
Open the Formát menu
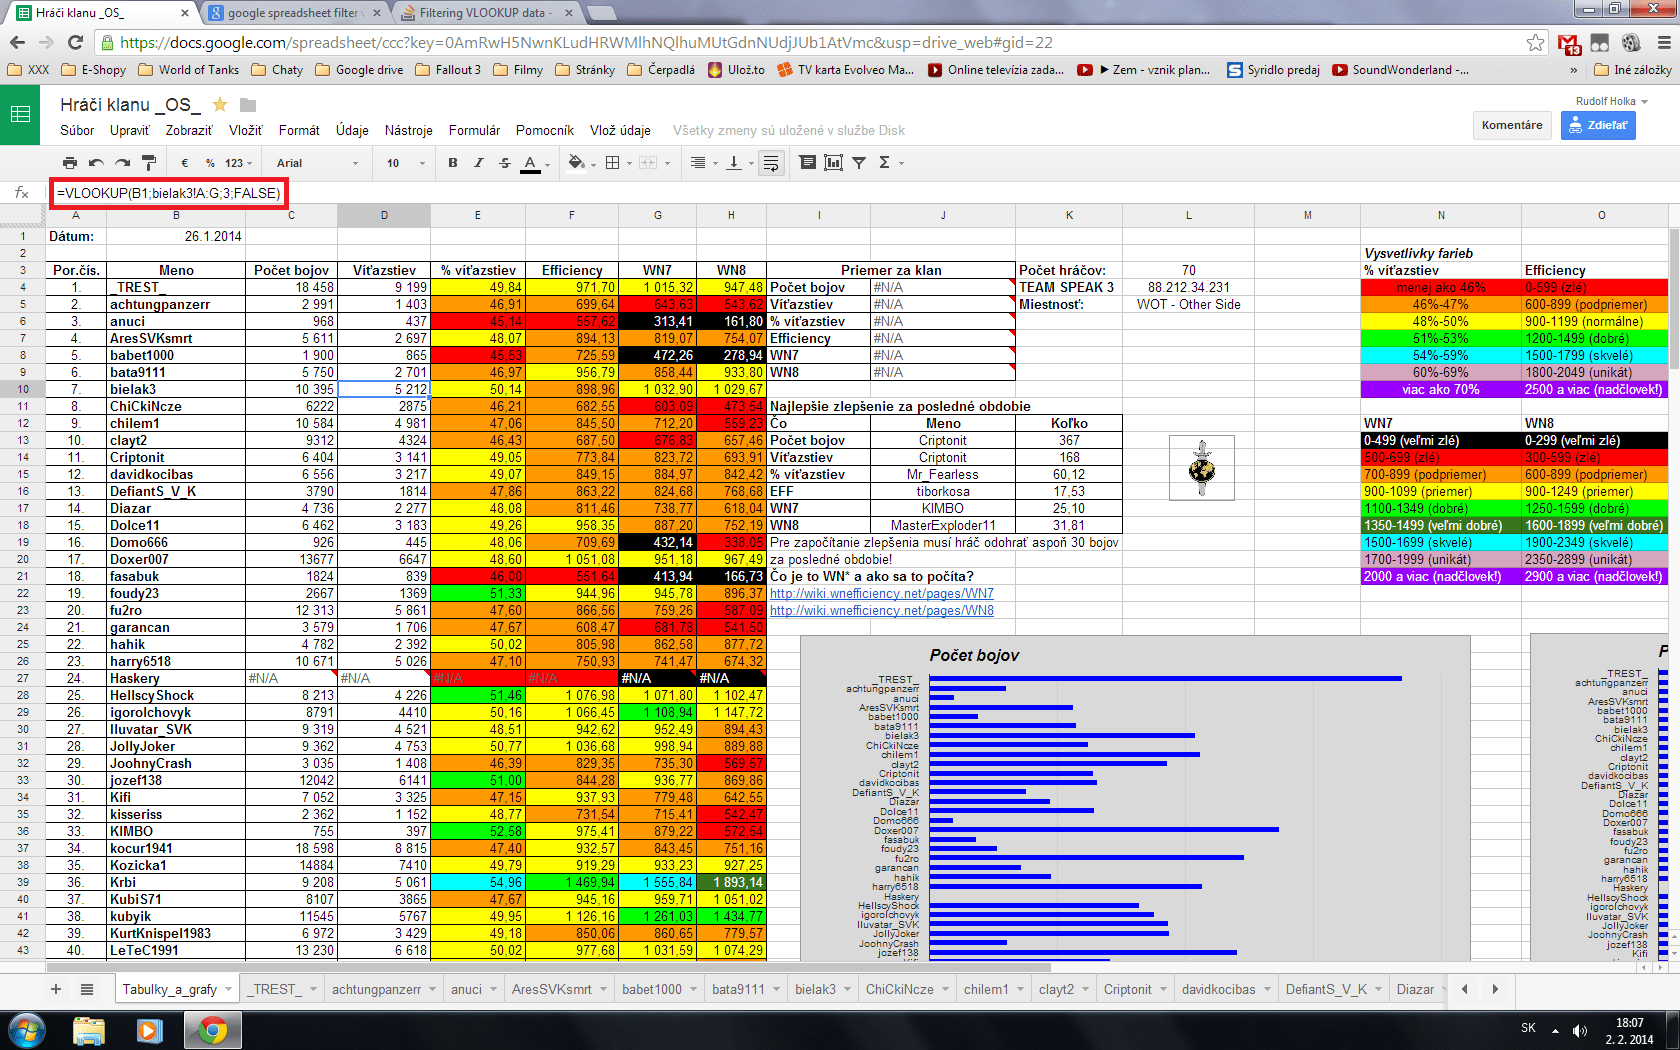(x=299, y=130)
